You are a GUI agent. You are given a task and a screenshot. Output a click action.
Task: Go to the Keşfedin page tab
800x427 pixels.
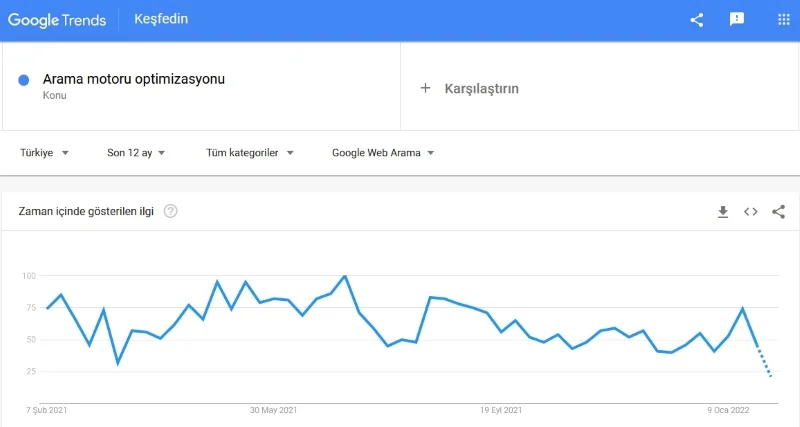161,19
